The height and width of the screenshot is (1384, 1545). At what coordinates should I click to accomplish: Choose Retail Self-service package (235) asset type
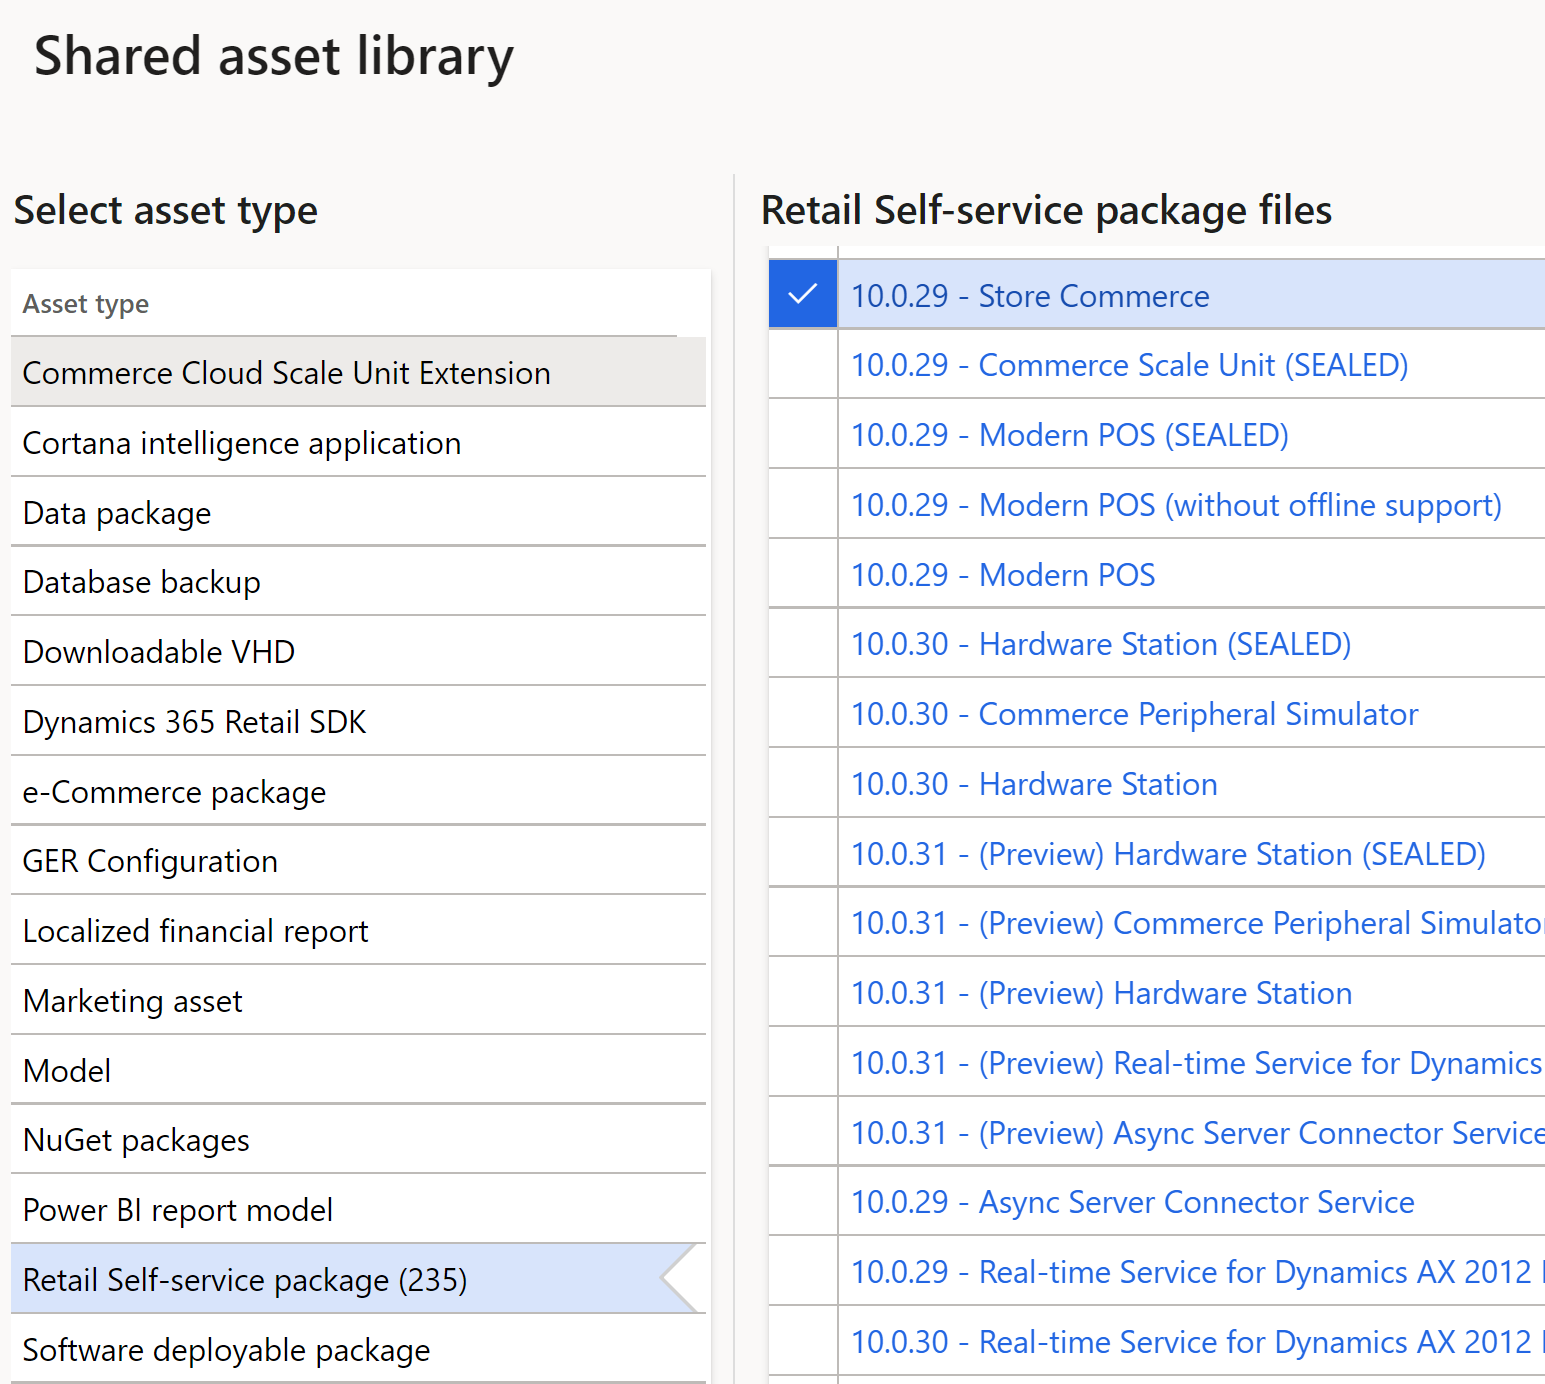[x=358, y=1279]
